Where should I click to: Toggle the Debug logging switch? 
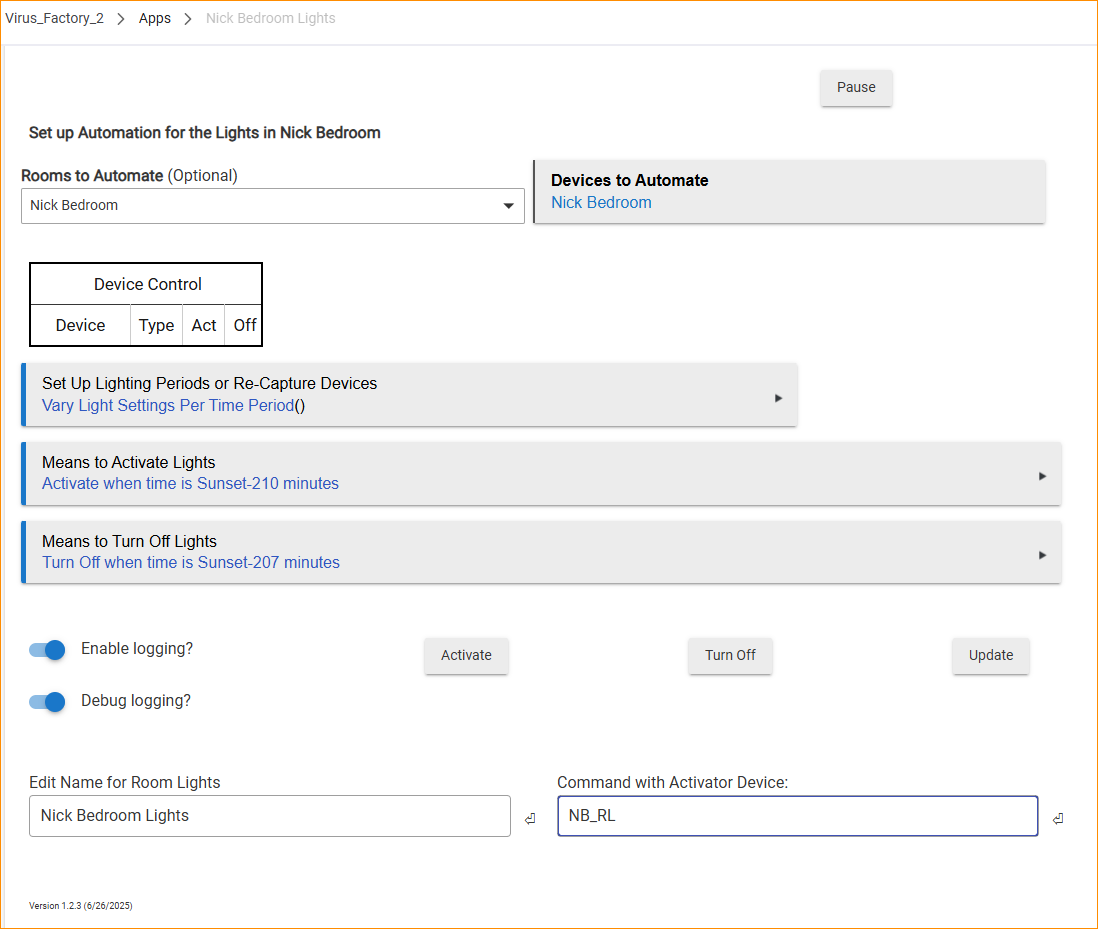47,701
